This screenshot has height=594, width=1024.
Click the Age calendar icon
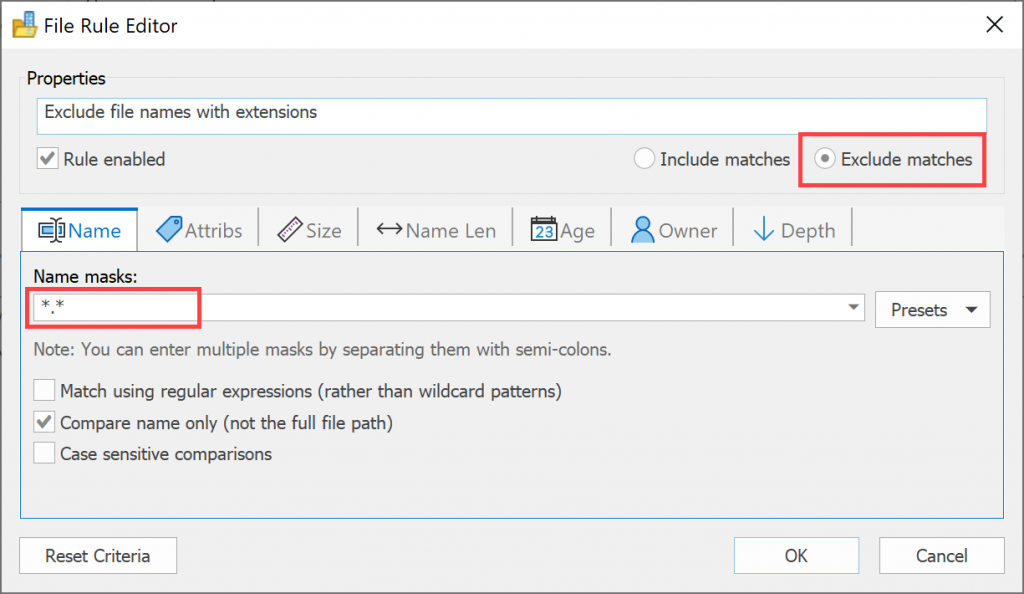pos(543,229)
